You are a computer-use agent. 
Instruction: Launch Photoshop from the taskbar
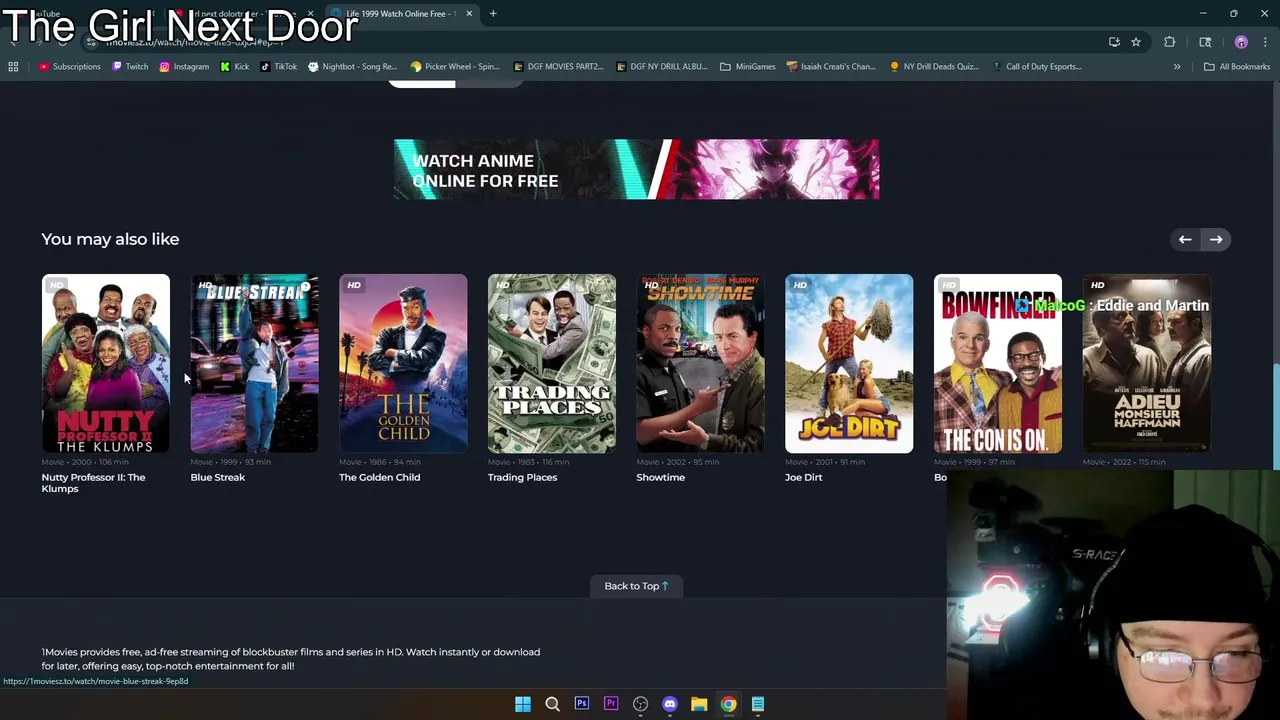pyautogui.click(x=581, y=704)
